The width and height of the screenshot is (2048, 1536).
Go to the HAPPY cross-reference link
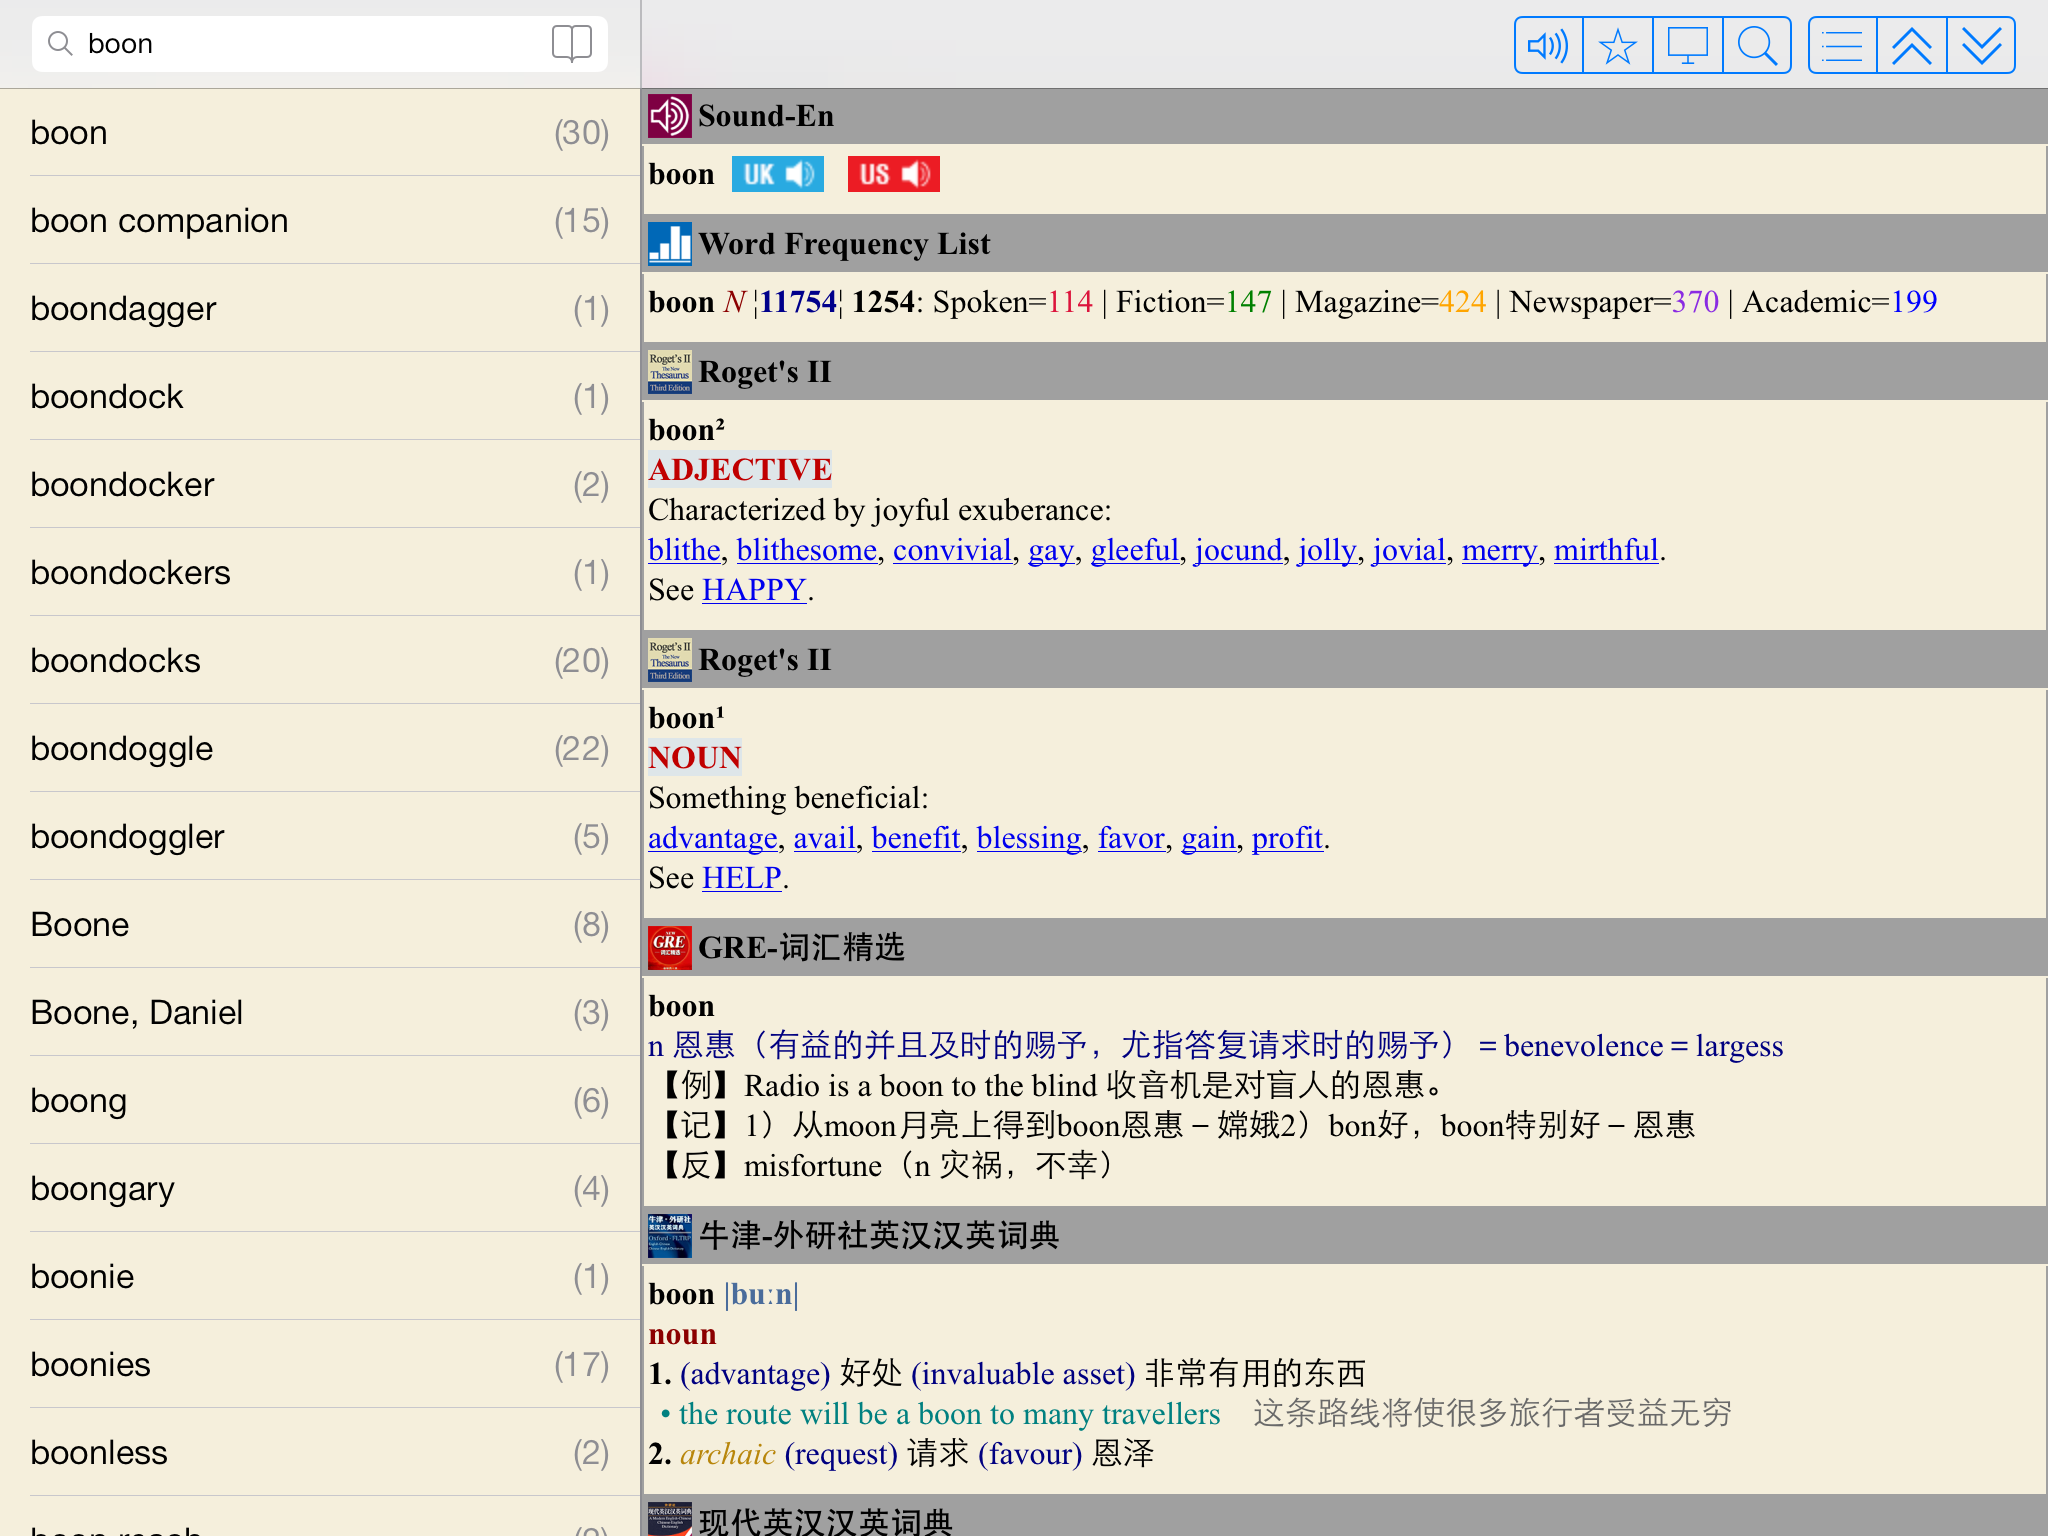click(x=754, y=590)
